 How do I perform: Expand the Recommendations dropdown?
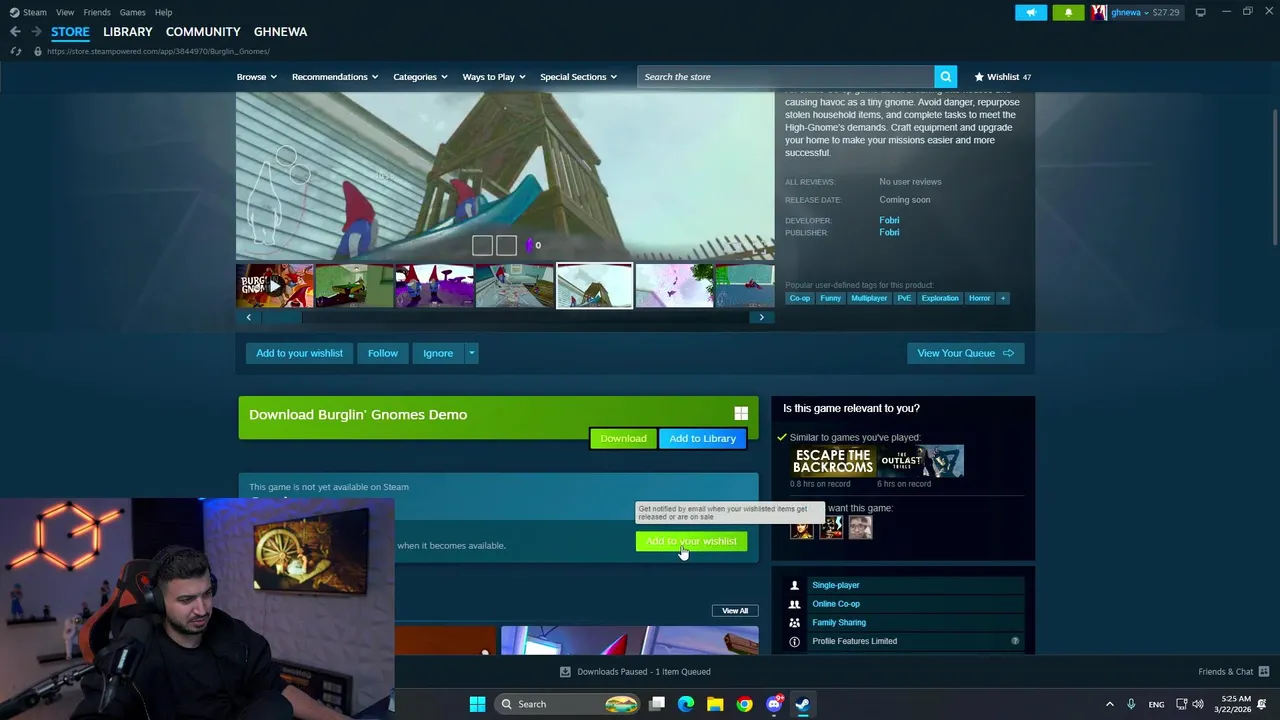coord(335,77)
